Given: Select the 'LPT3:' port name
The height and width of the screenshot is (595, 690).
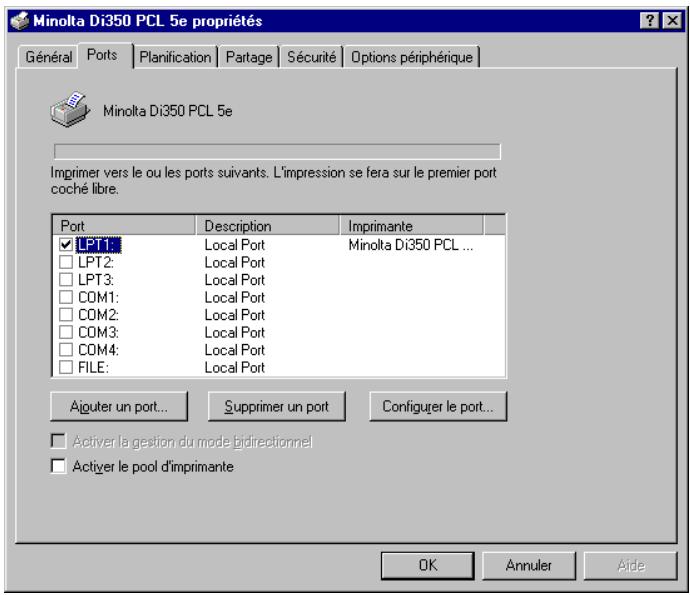Looking at the screenshot, I should [96, 280].
